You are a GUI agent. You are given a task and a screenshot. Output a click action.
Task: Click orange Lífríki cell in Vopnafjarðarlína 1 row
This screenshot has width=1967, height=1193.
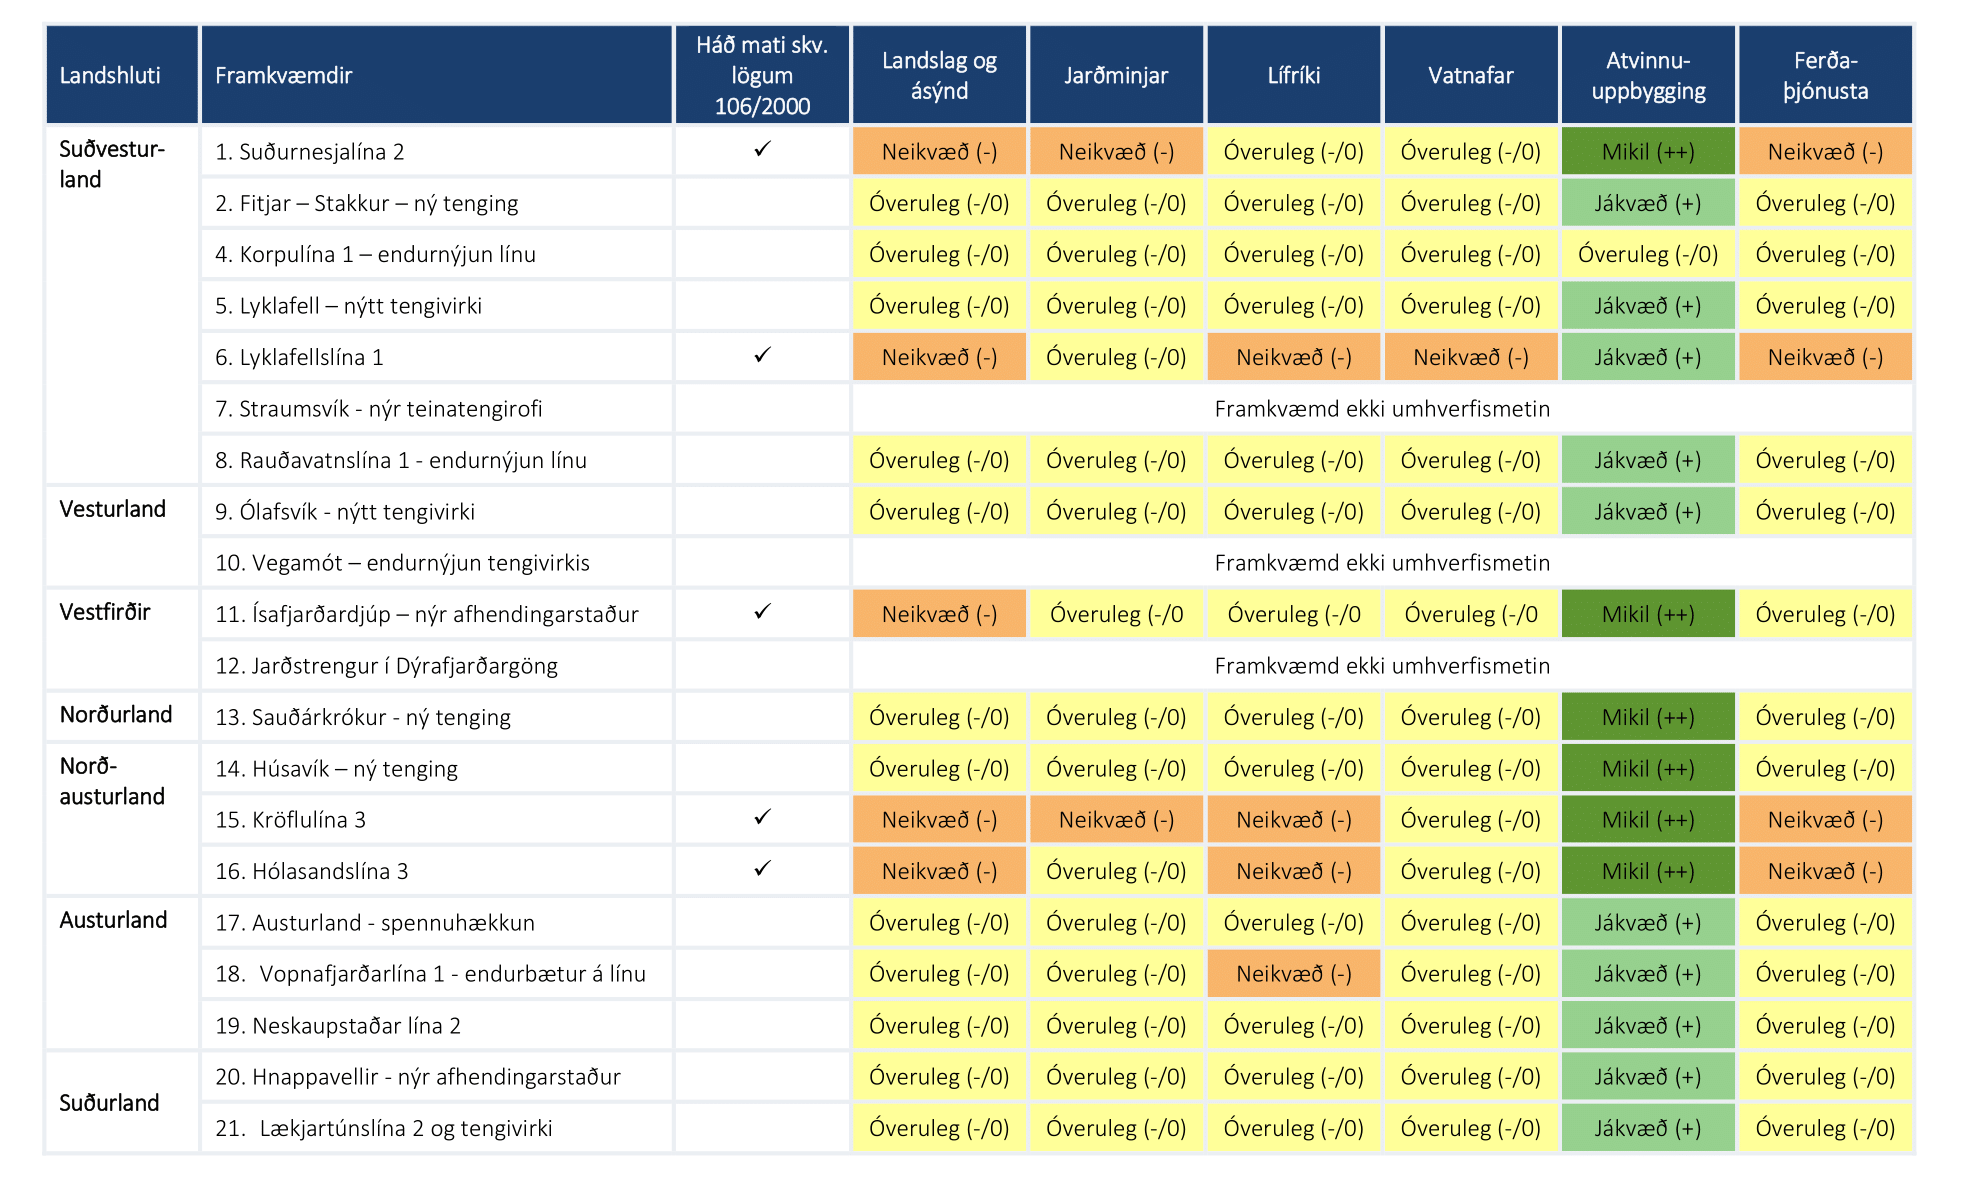tap(1293, 974)
